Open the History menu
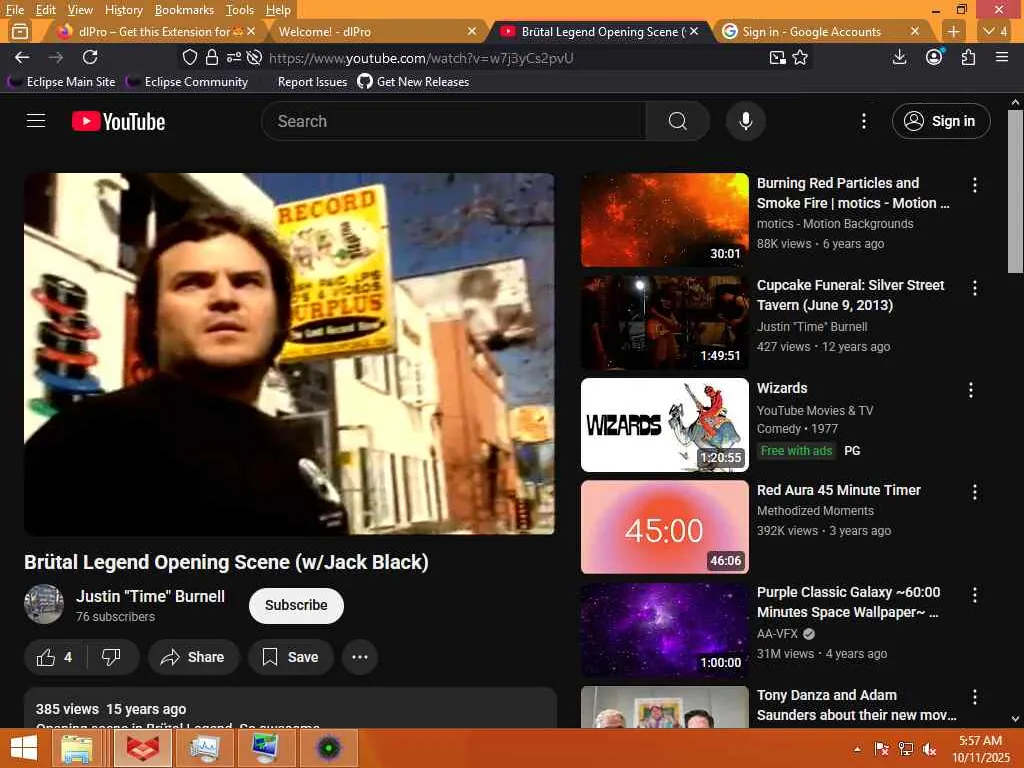This screenshot has width=1024, height=768. 123,10
